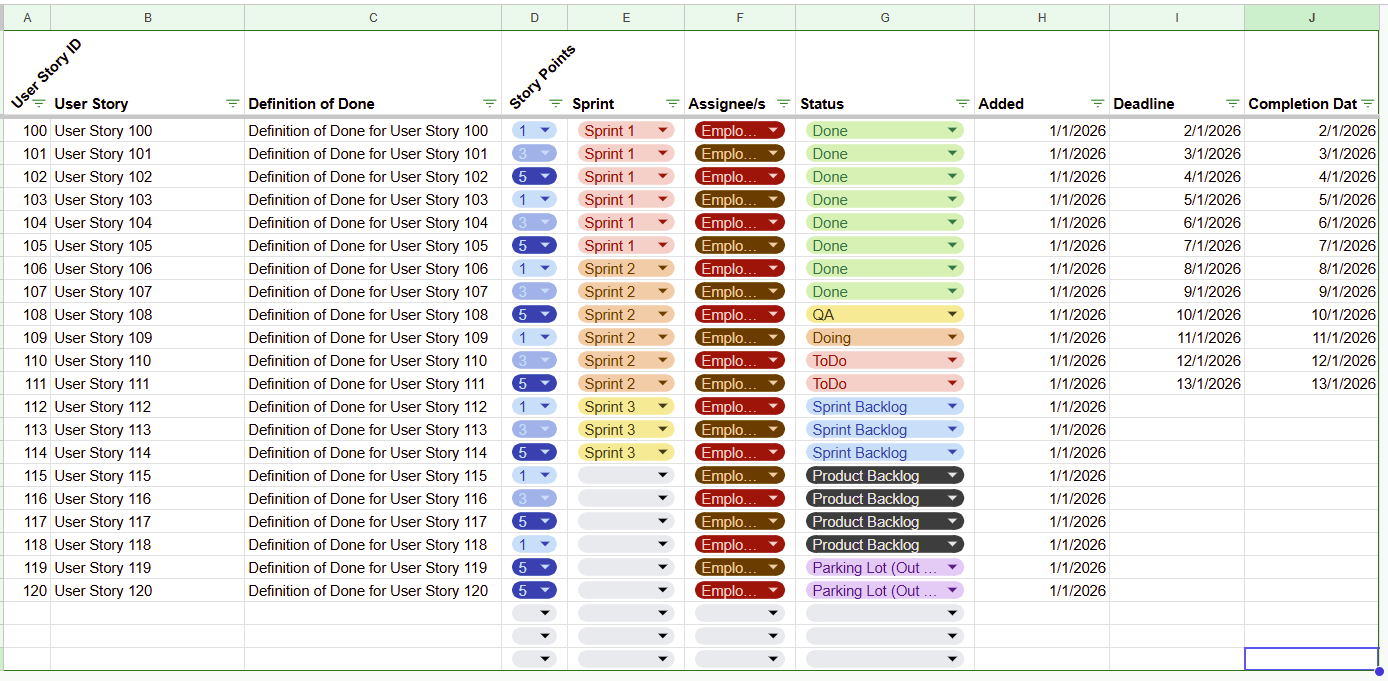Open the Story Points column filter icon

tap(556, 104)
